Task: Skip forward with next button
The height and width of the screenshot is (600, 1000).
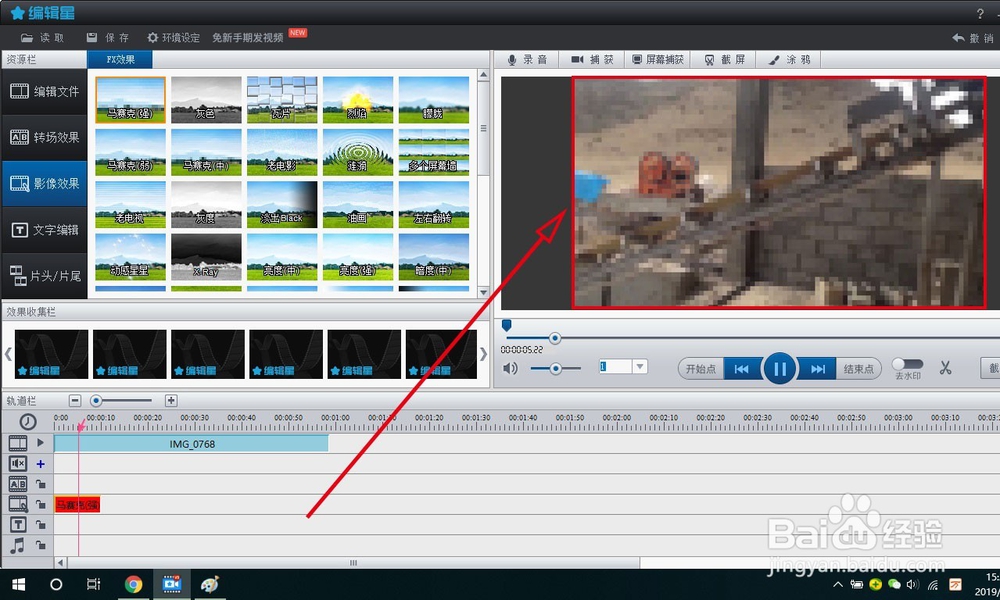Action: click(x=817, y=369)
